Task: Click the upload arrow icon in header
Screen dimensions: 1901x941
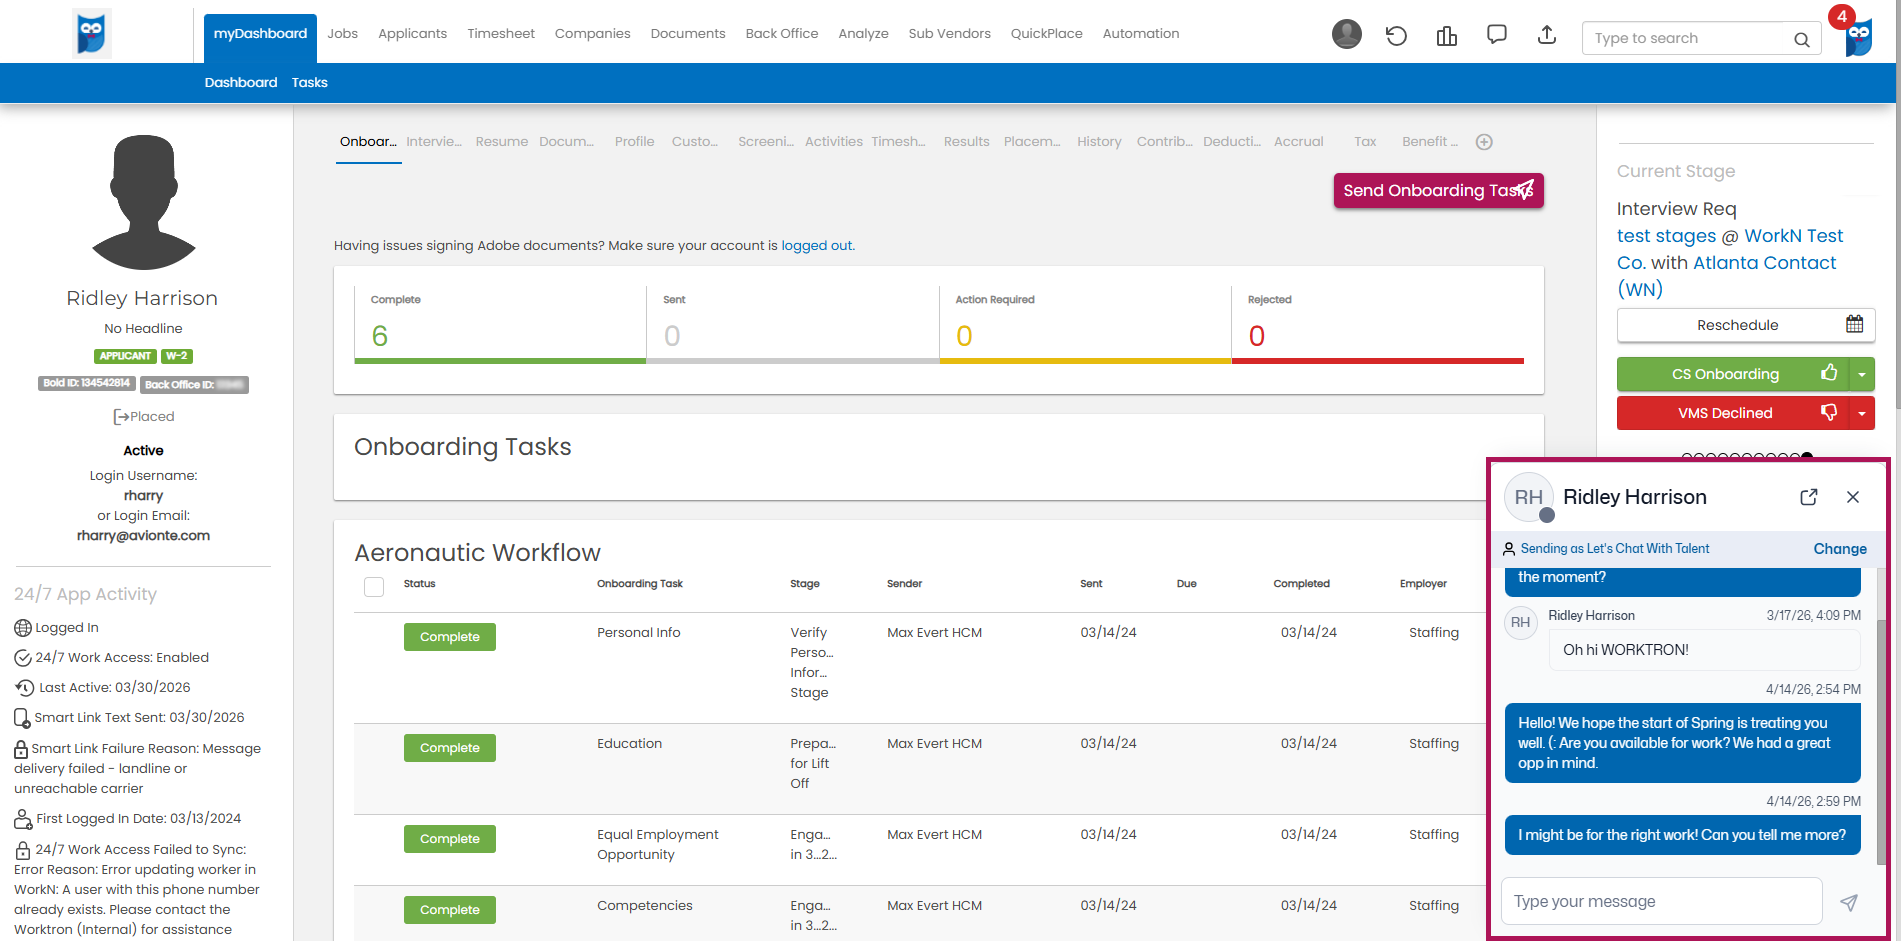Action: tap(1546, 35)
